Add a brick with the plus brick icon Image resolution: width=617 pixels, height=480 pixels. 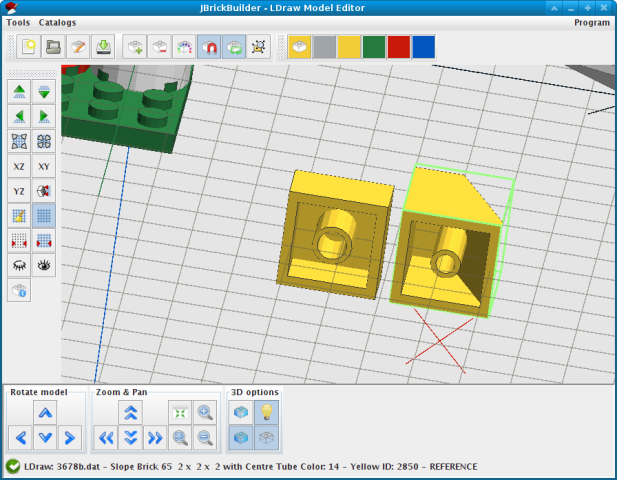point(135,47)
